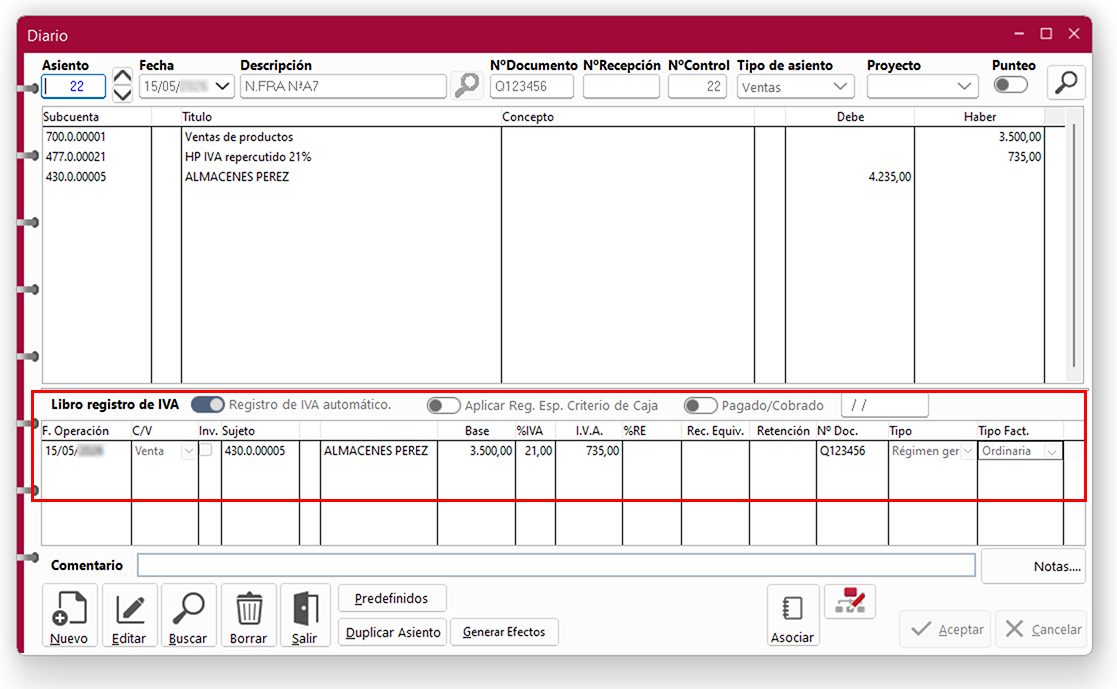The width and height of the screenshot is (1117, 689).
Task: Enable Aplicar Reg. Esp. Criterio de Caja
Action: pyautogui.click(x=444, y=406)
